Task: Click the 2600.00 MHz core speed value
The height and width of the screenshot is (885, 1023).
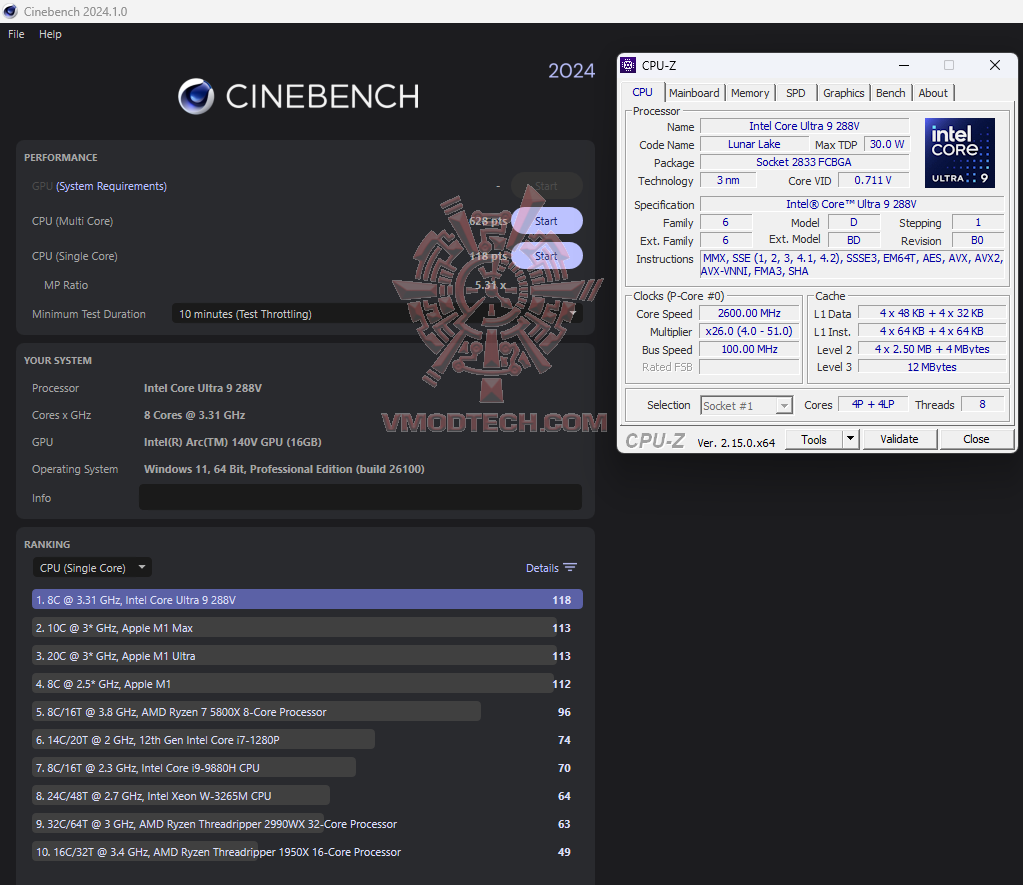Action: point(749,313)
